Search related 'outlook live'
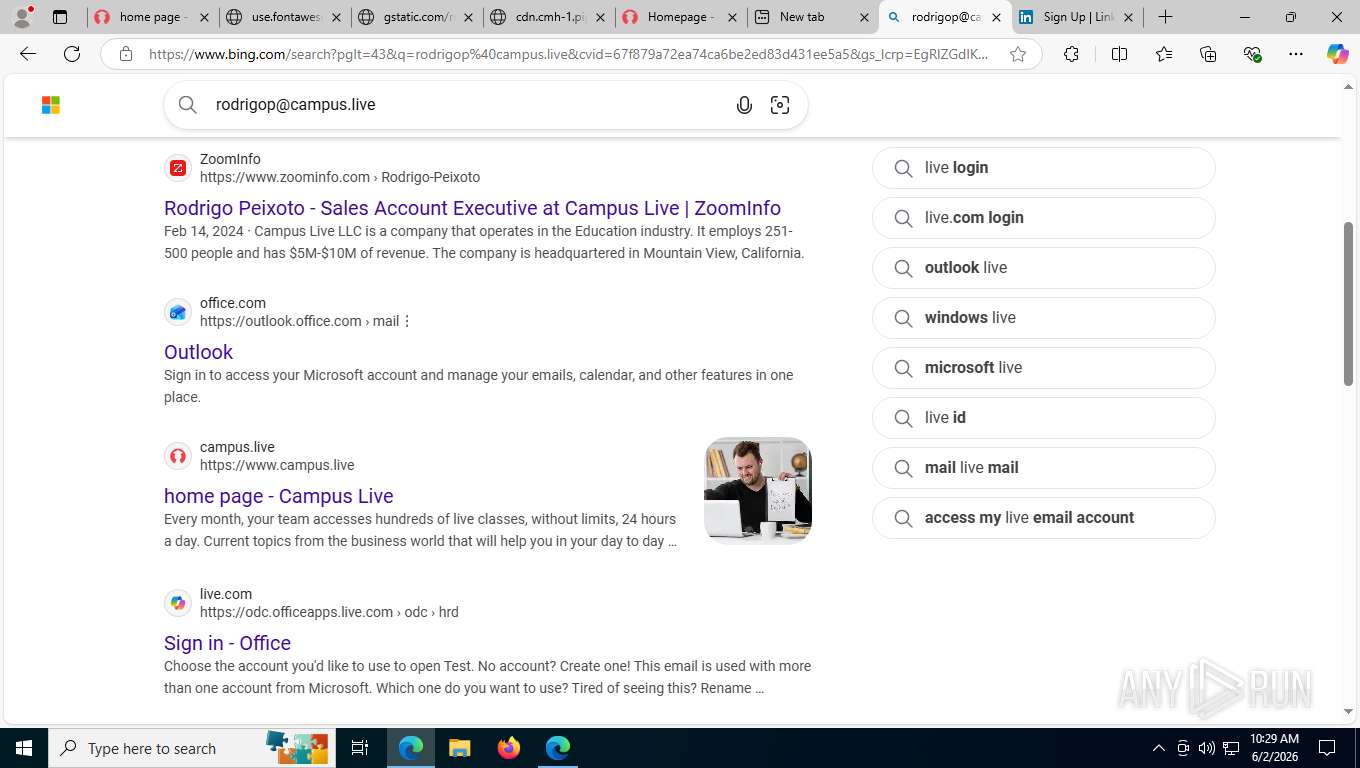Screen dimensions: 1360x768 (x=1044, y=268)
